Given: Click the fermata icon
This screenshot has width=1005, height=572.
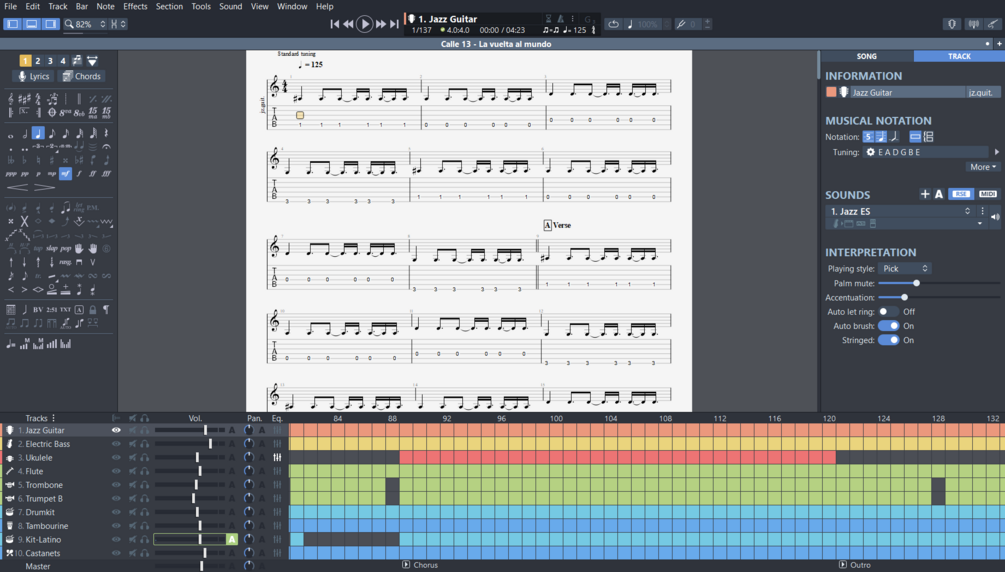Looking at the screenshot, I should 106,147.
